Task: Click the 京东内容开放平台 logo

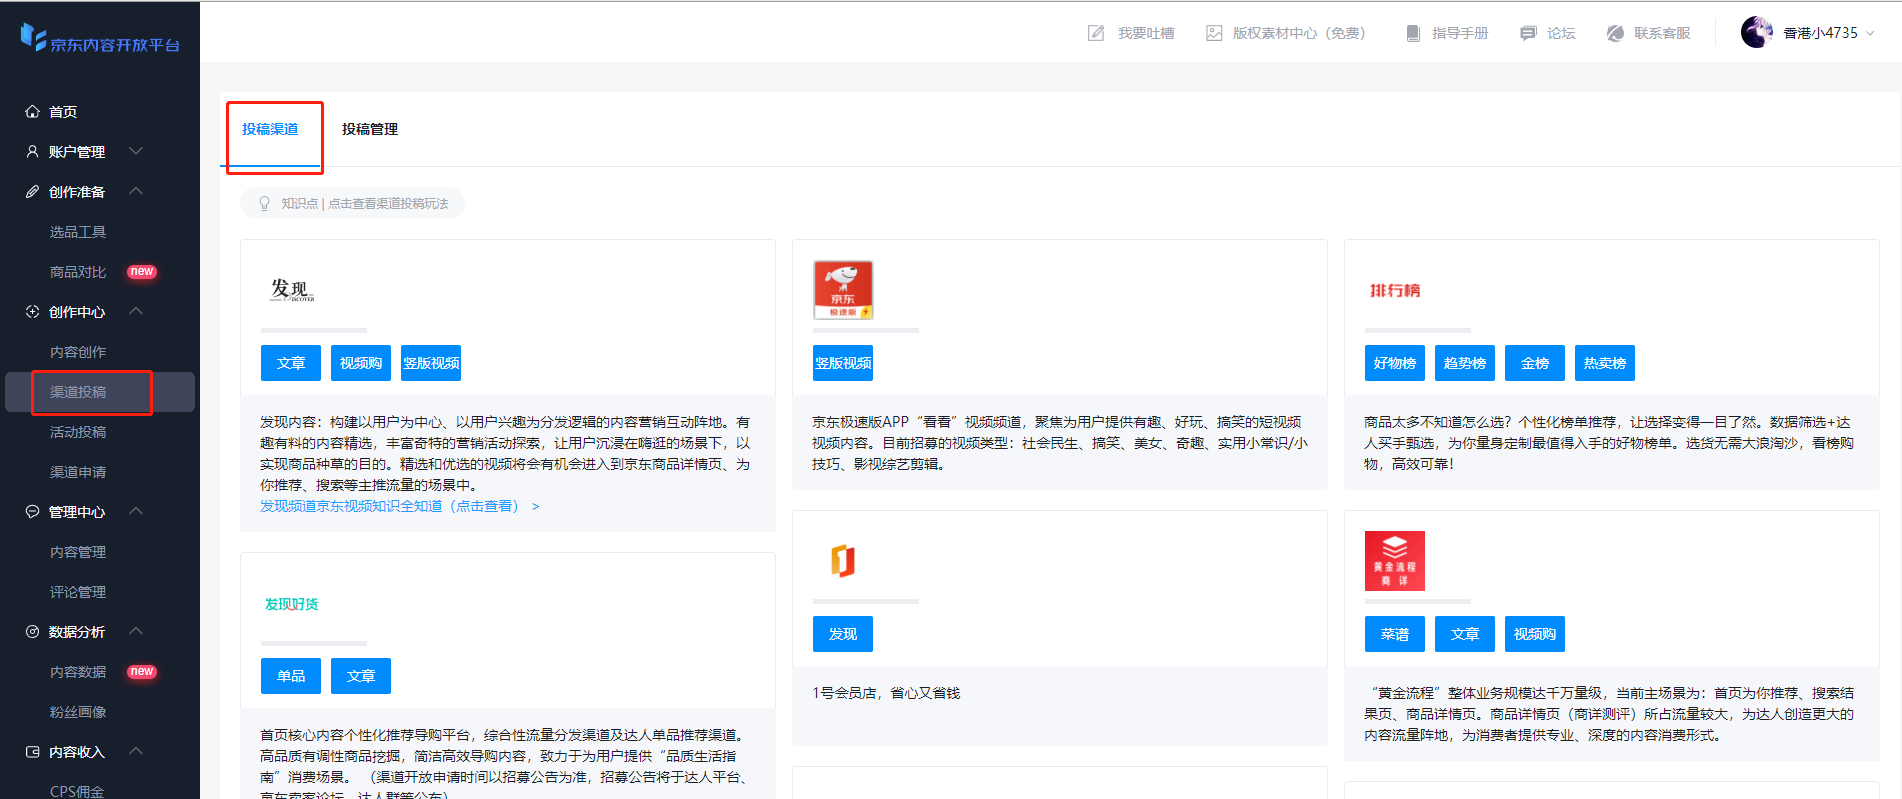Action: coord(100,39)
